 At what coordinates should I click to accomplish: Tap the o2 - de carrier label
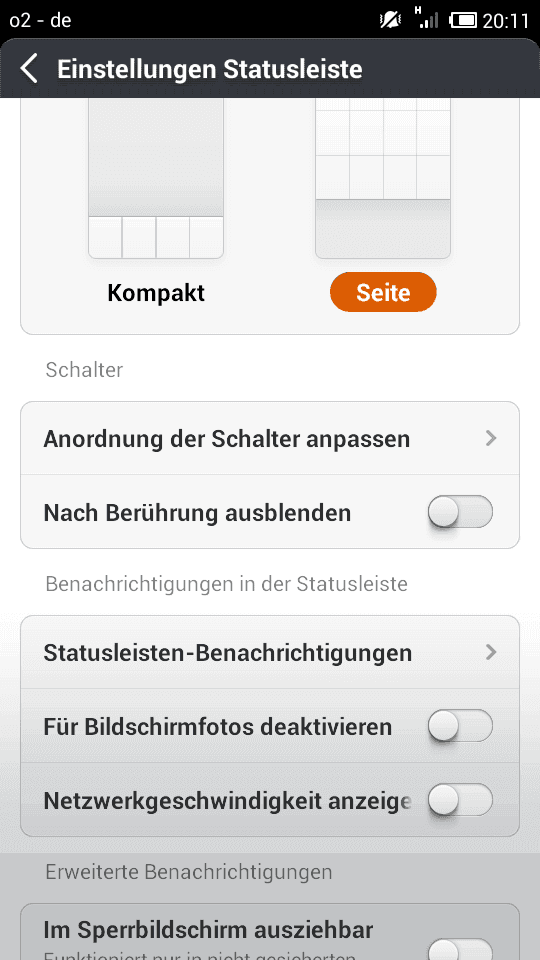pos(40,20)
